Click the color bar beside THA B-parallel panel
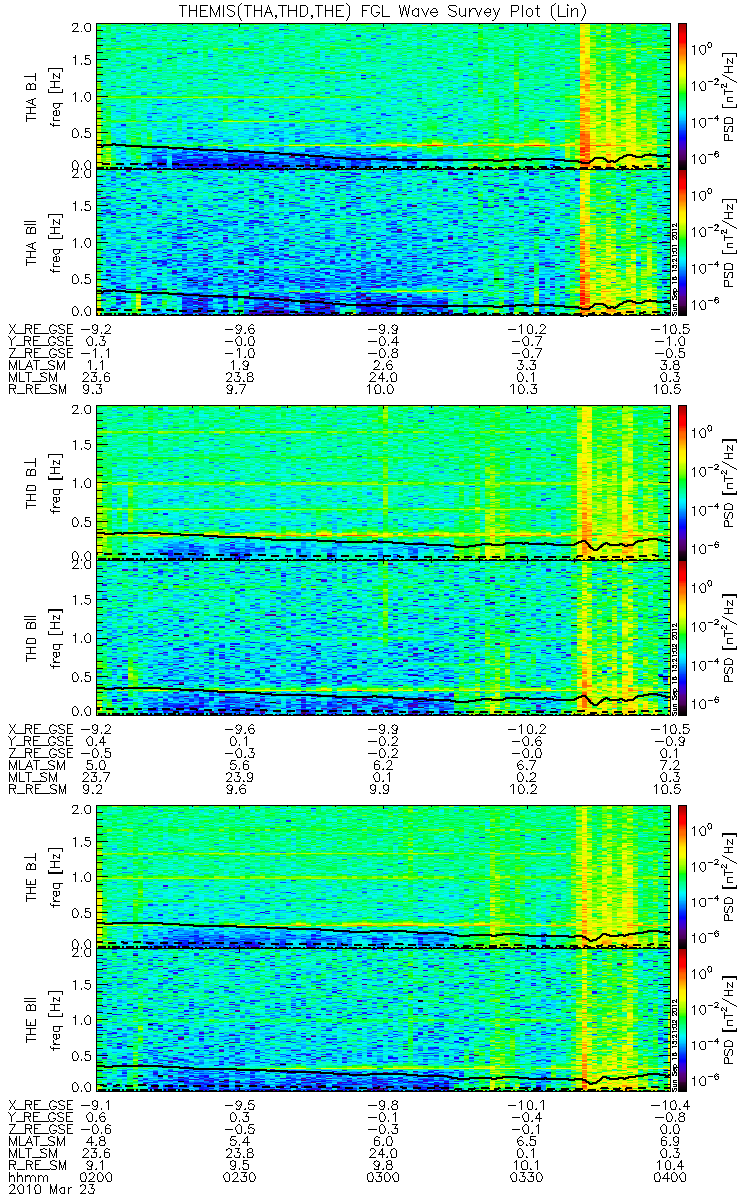This screenshot has width=750, height=1200. tap(684, 242)
